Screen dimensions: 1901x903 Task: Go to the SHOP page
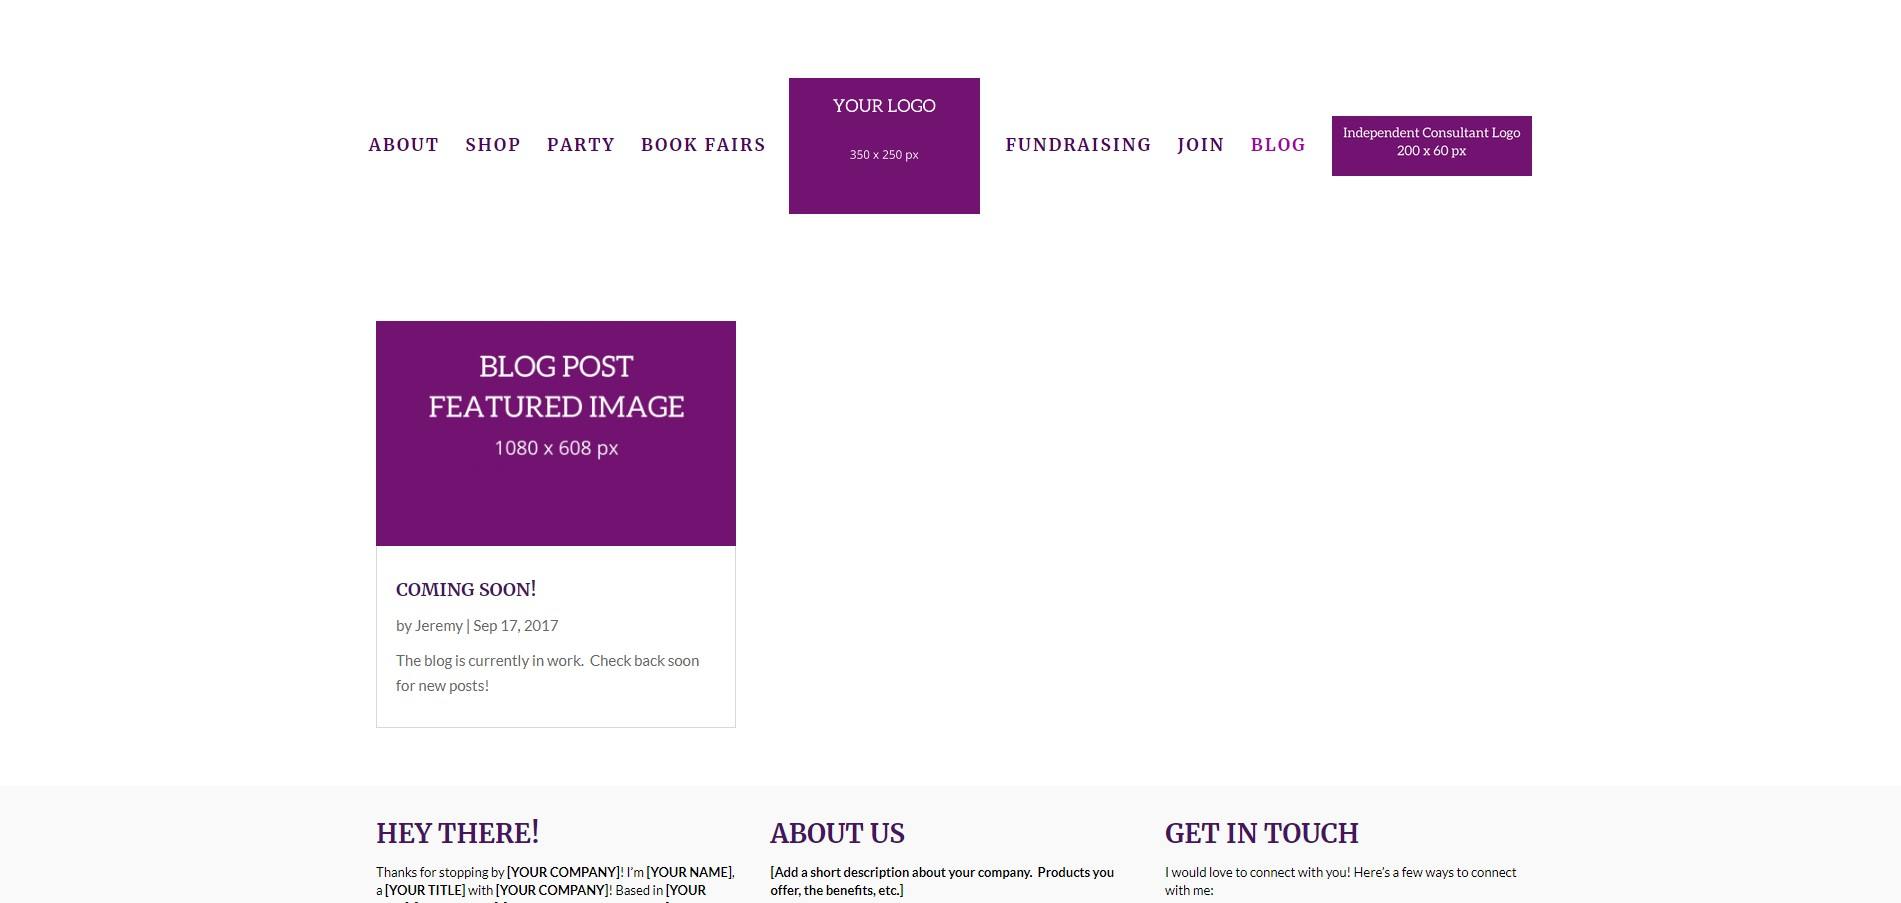pos(492,145)
